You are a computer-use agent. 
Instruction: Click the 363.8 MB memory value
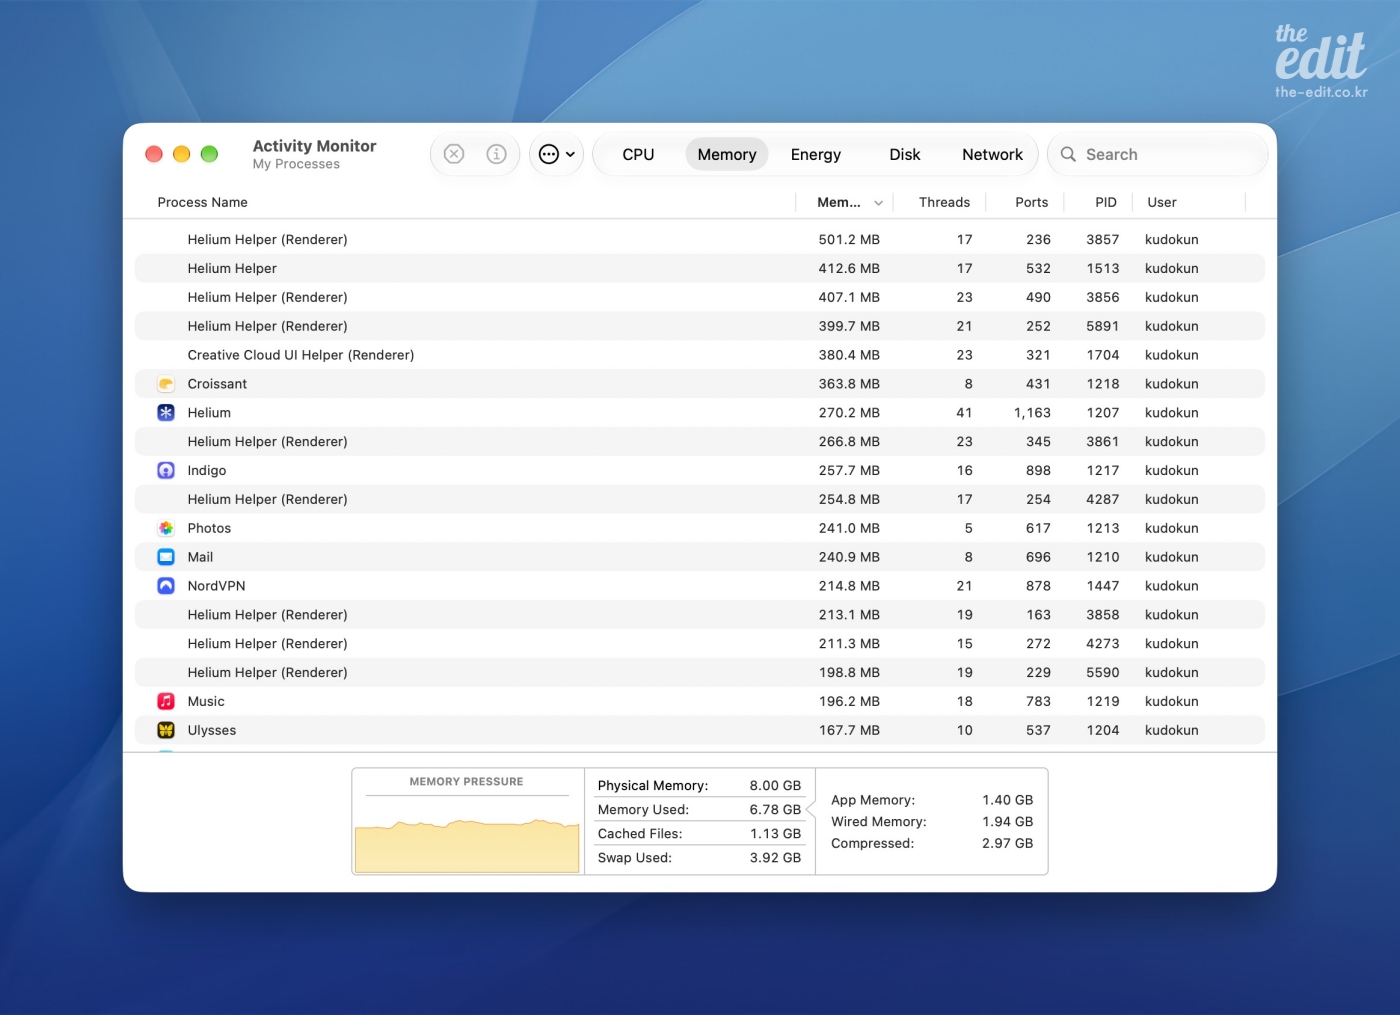pyautogui.click(x=849, y=384)
